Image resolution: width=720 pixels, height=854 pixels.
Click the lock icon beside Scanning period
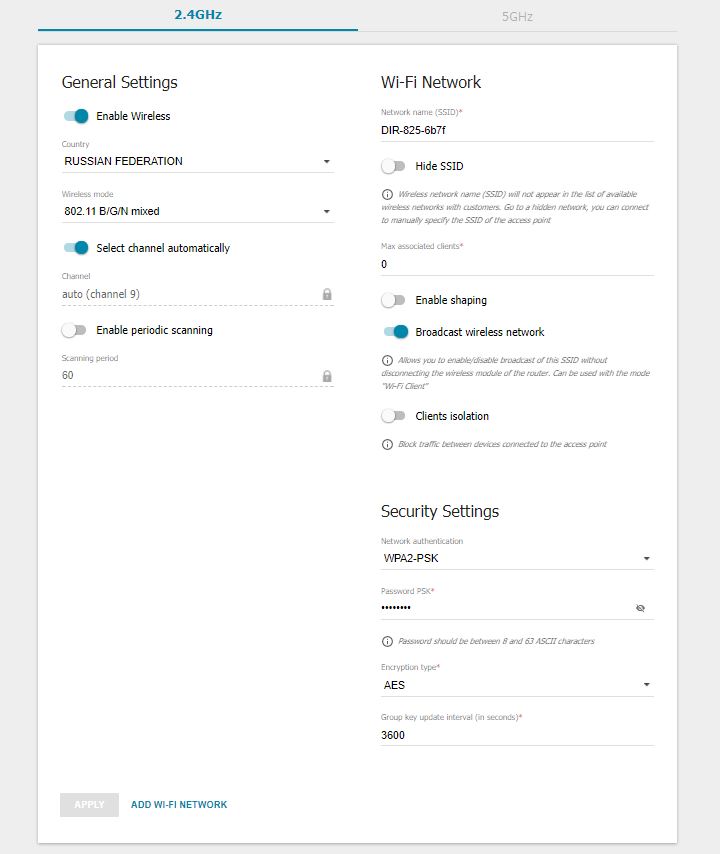(x=327, y=376)
